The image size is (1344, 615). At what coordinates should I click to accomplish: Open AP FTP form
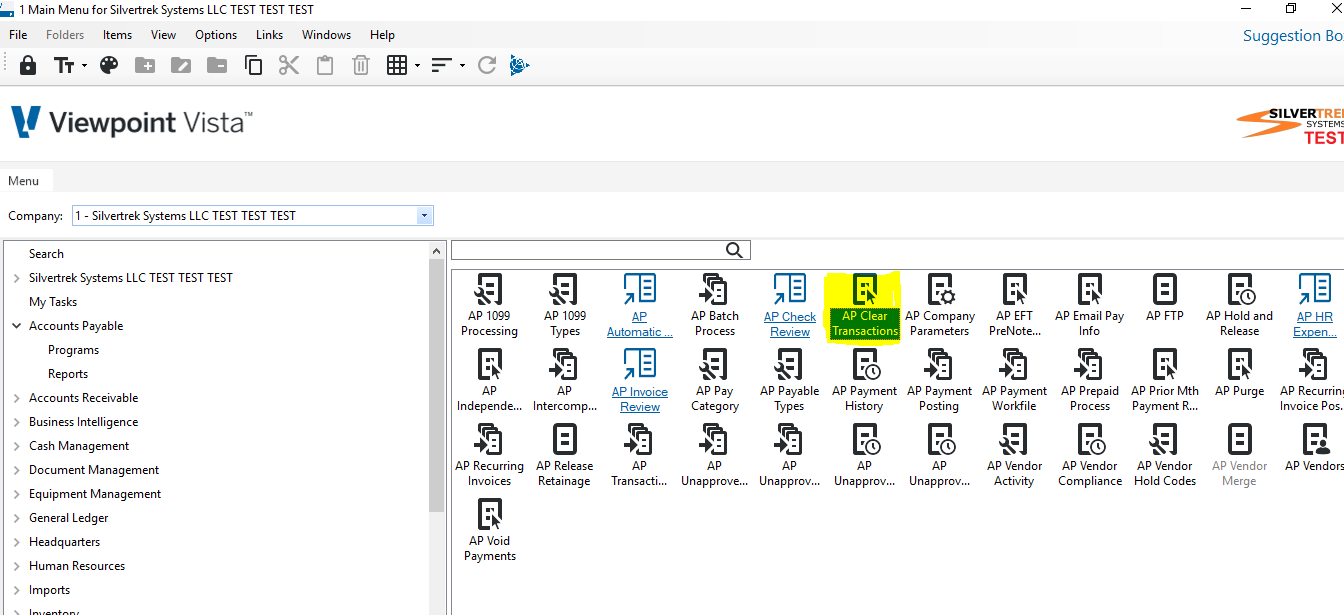pyautogui.click(x=1165, y=298)
